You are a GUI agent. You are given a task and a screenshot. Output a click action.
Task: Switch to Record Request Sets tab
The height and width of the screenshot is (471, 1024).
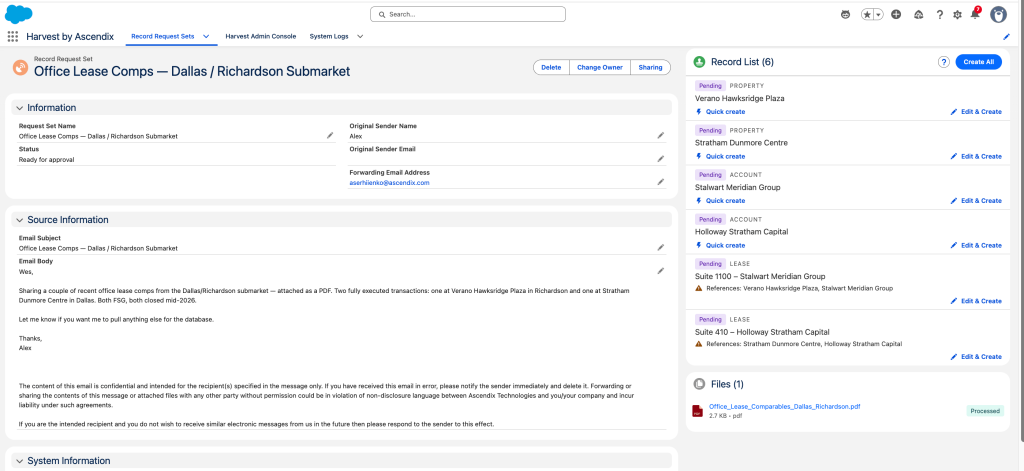163,37
